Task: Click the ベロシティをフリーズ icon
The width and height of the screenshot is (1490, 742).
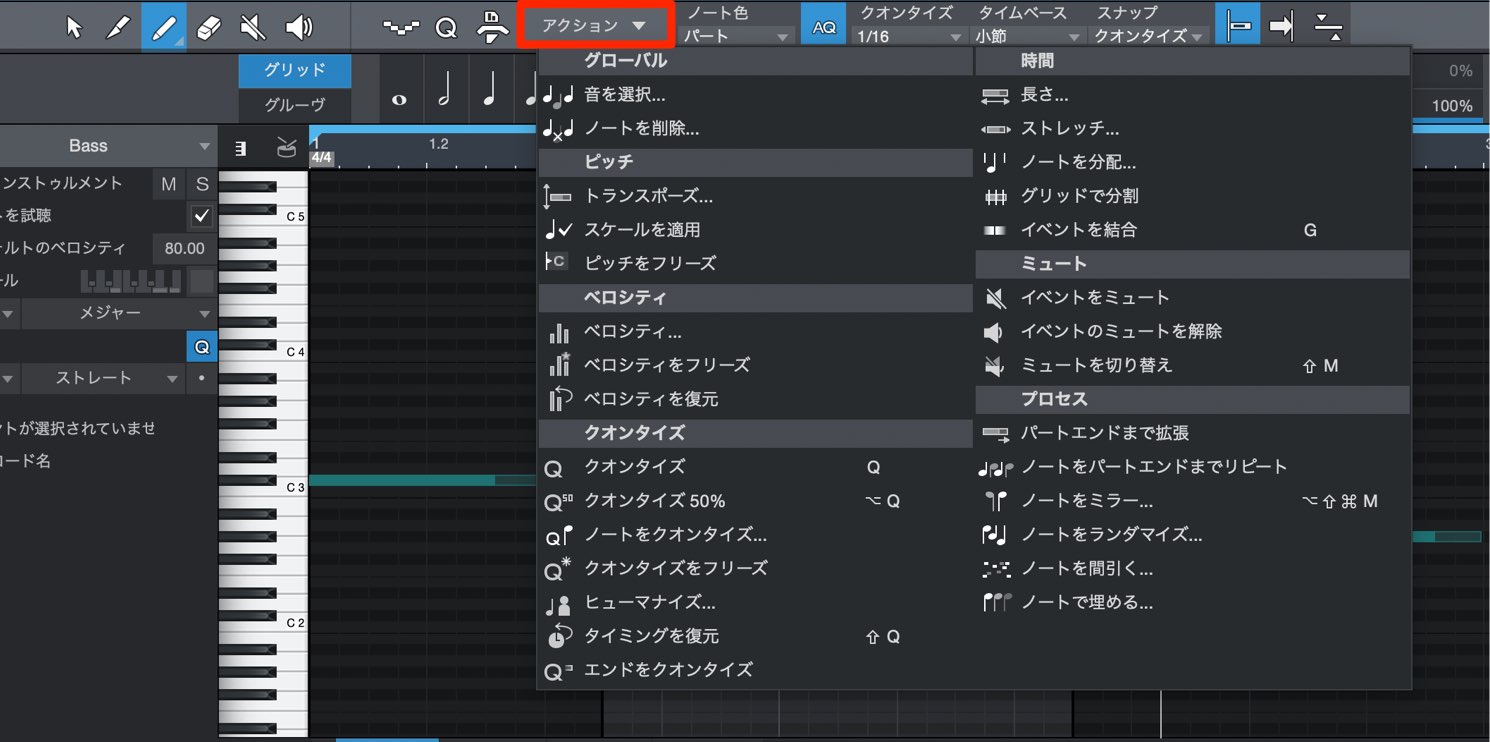Action: point(559,365)
